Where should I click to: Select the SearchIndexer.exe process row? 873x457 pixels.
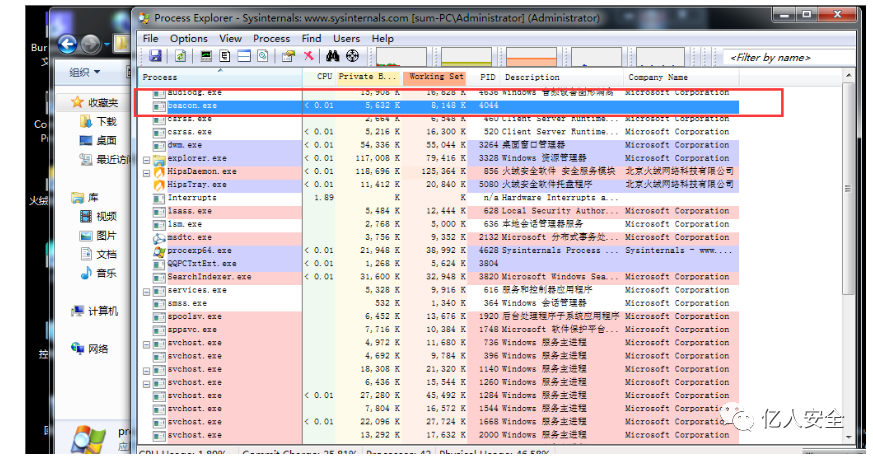point(438,277)
